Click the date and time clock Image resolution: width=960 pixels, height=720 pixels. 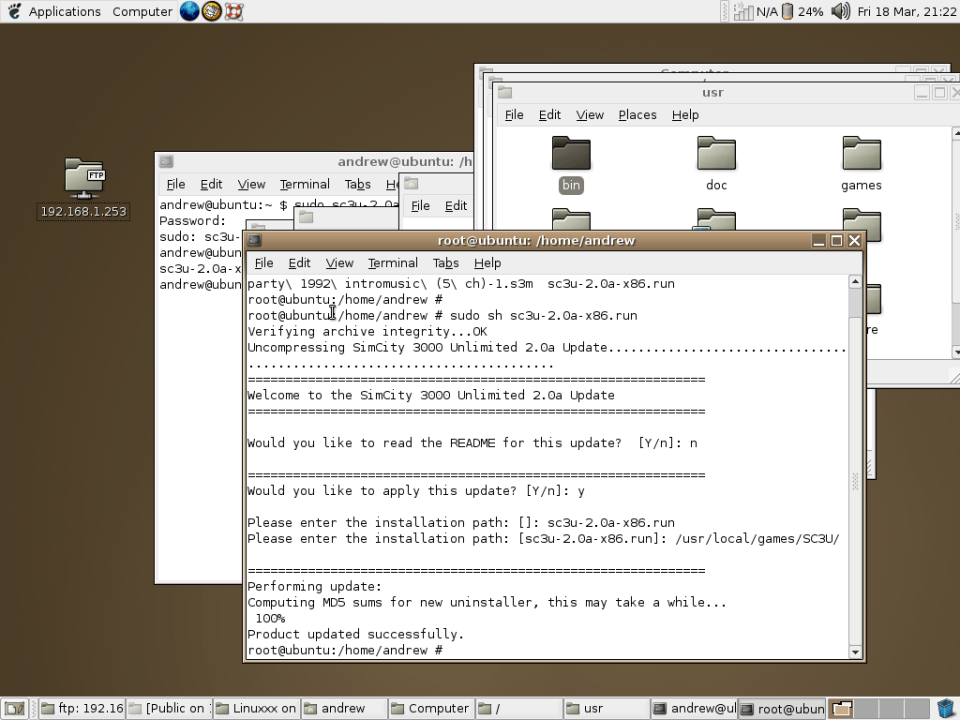click(906, 12)
